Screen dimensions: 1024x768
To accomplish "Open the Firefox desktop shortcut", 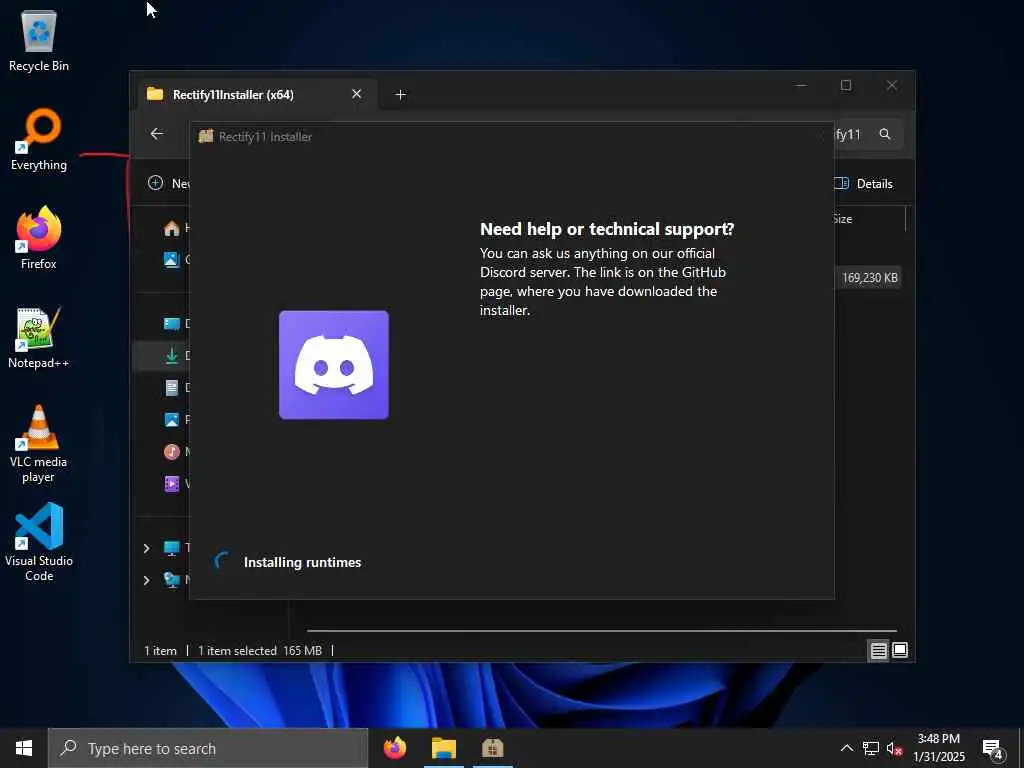I will pyautogui.click(x=39, y=238).
